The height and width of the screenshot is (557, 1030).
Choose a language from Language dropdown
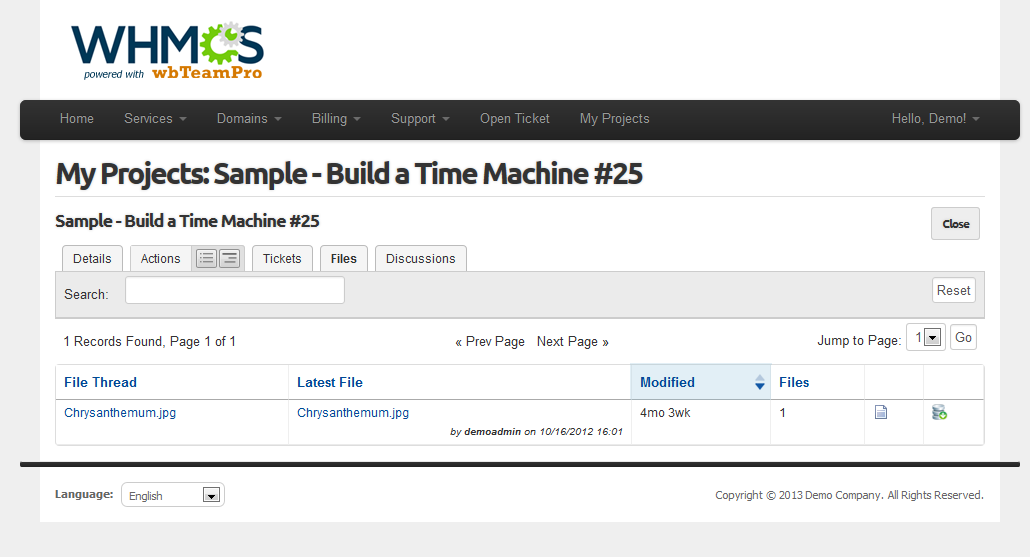[173, 495]
